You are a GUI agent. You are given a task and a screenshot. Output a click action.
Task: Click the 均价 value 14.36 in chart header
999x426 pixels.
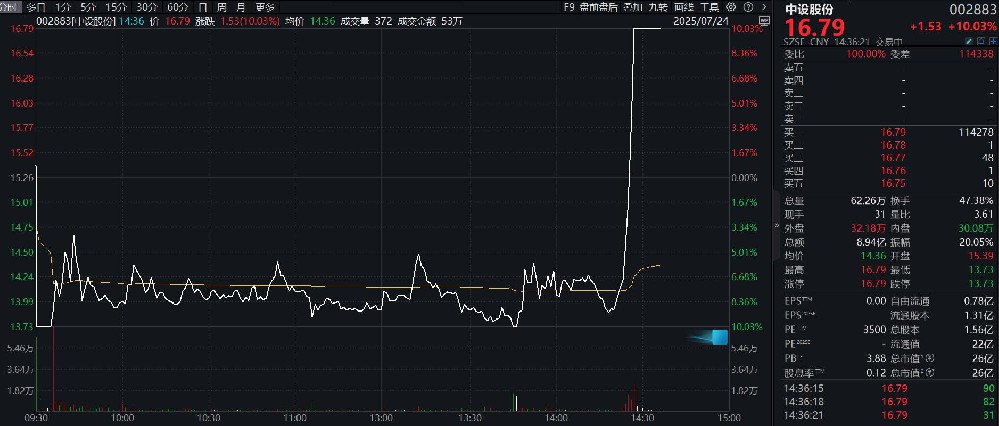click(322, 20)
